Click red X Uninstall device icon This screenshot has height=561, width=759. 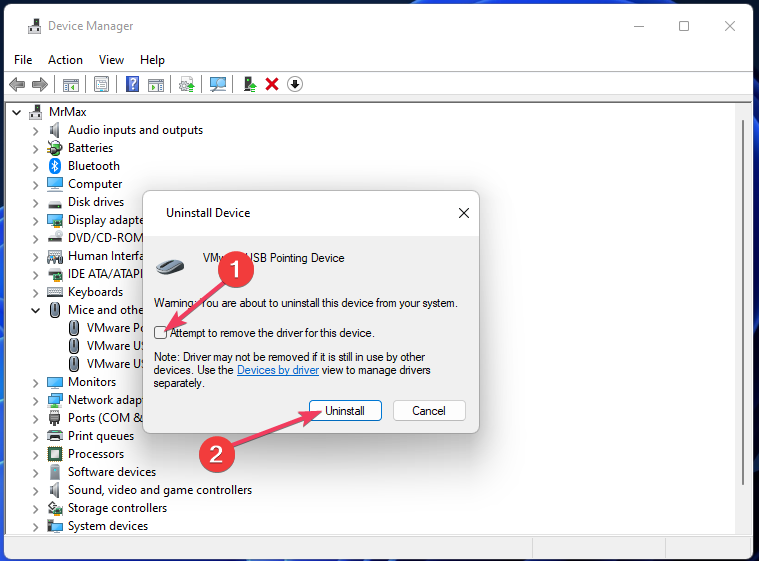coord(272,85)
